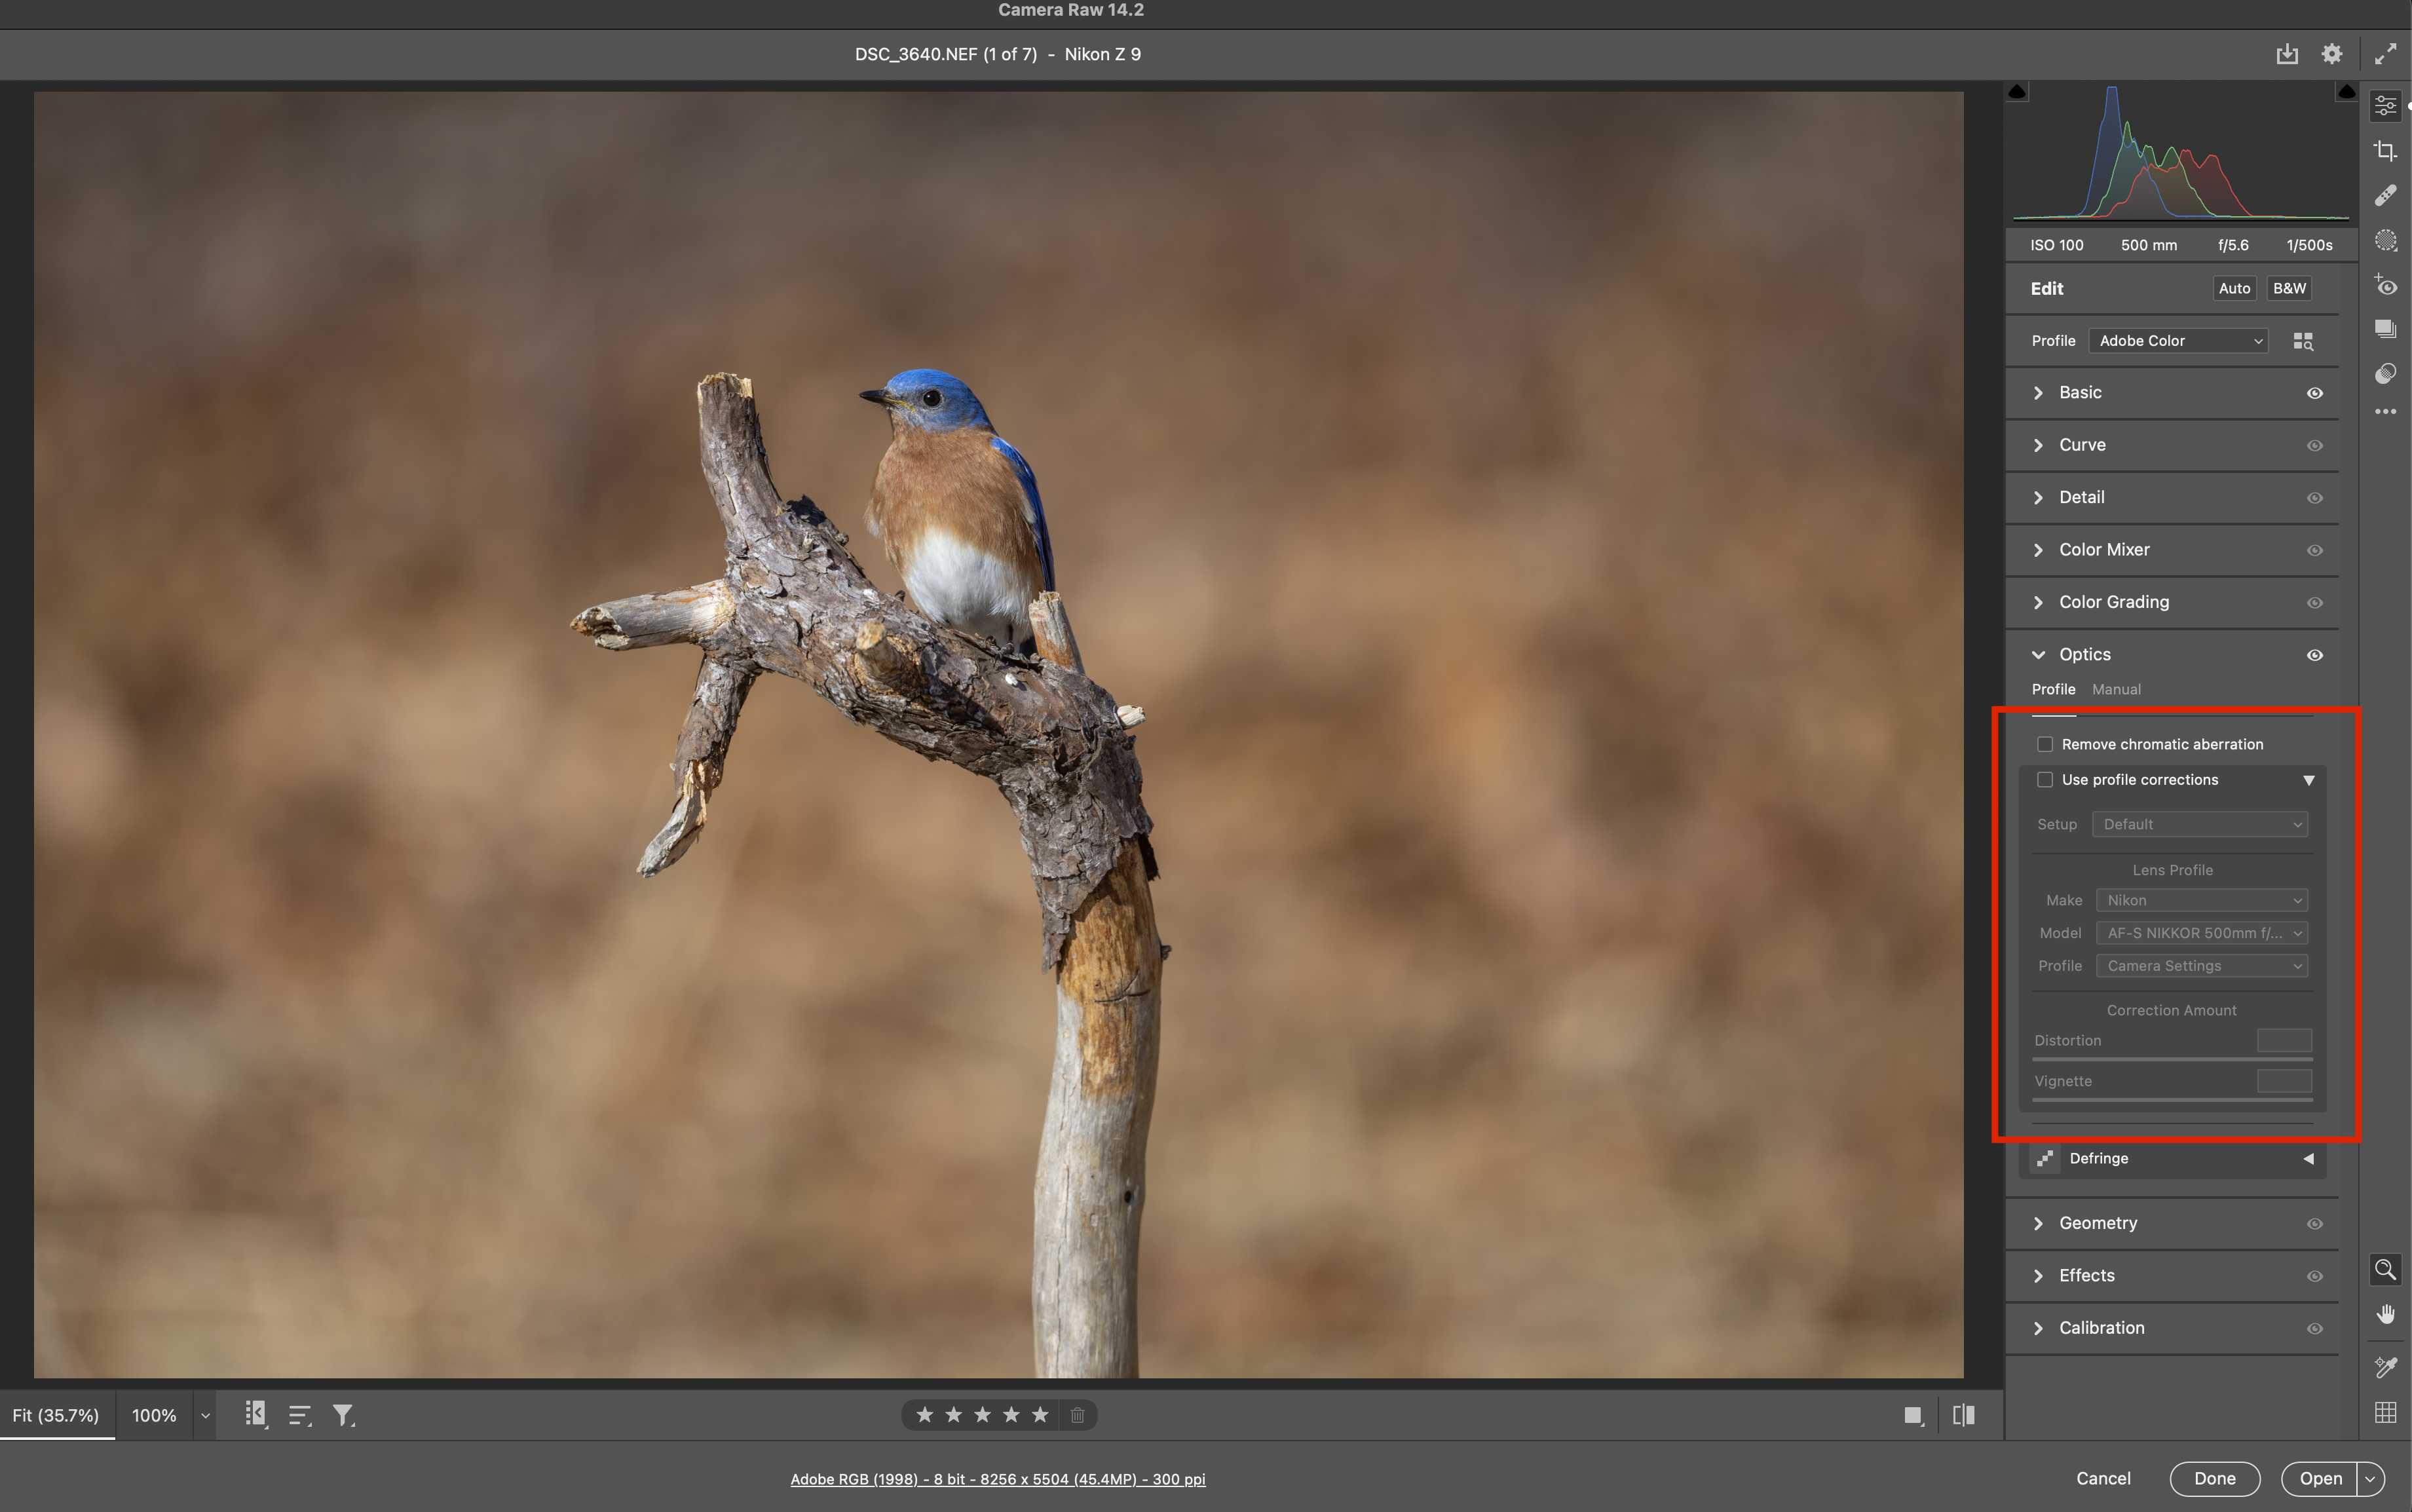Check Use profile corrections
This screenshot has height=1512, width=2412.
2045,780
